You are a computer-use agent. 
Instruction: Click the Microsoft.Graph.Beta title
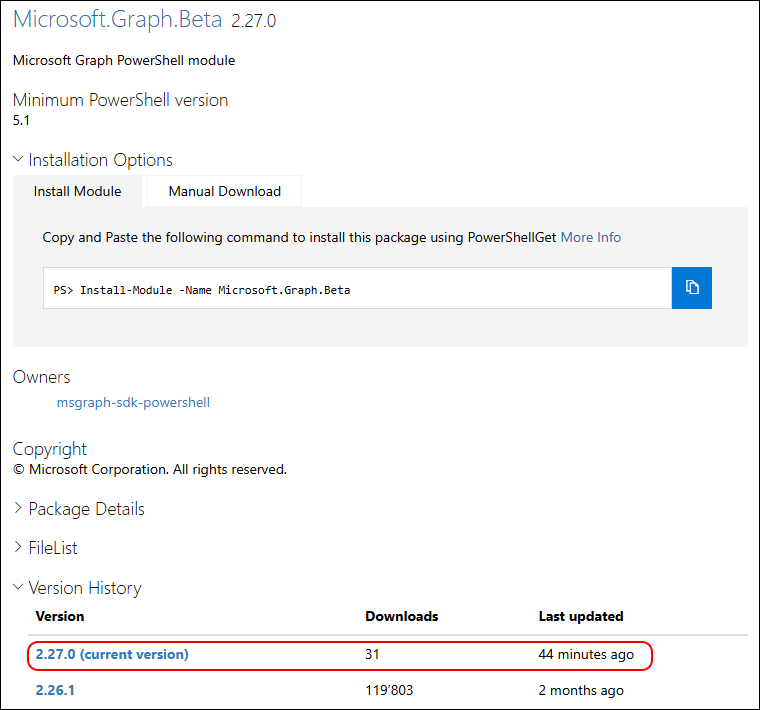[x=117, y=19]
